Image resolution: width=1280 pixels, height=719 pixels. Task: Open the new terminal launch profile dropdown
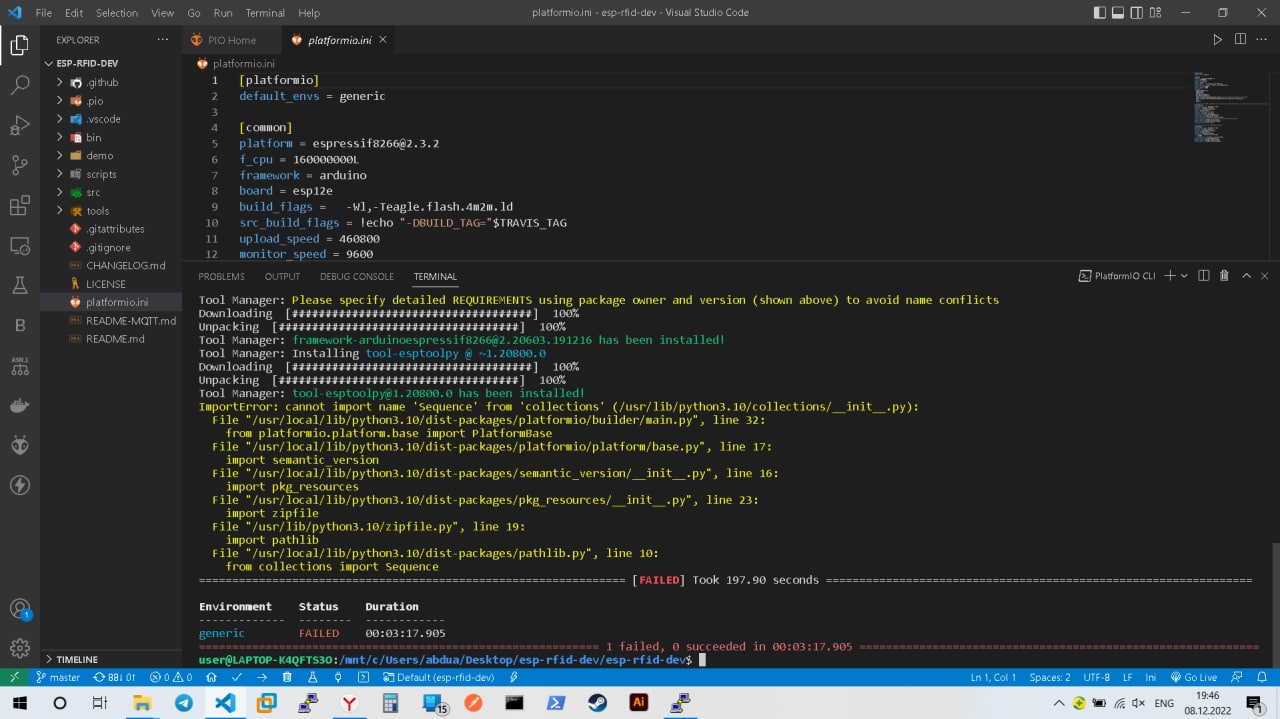click(x=1184, y=276)
